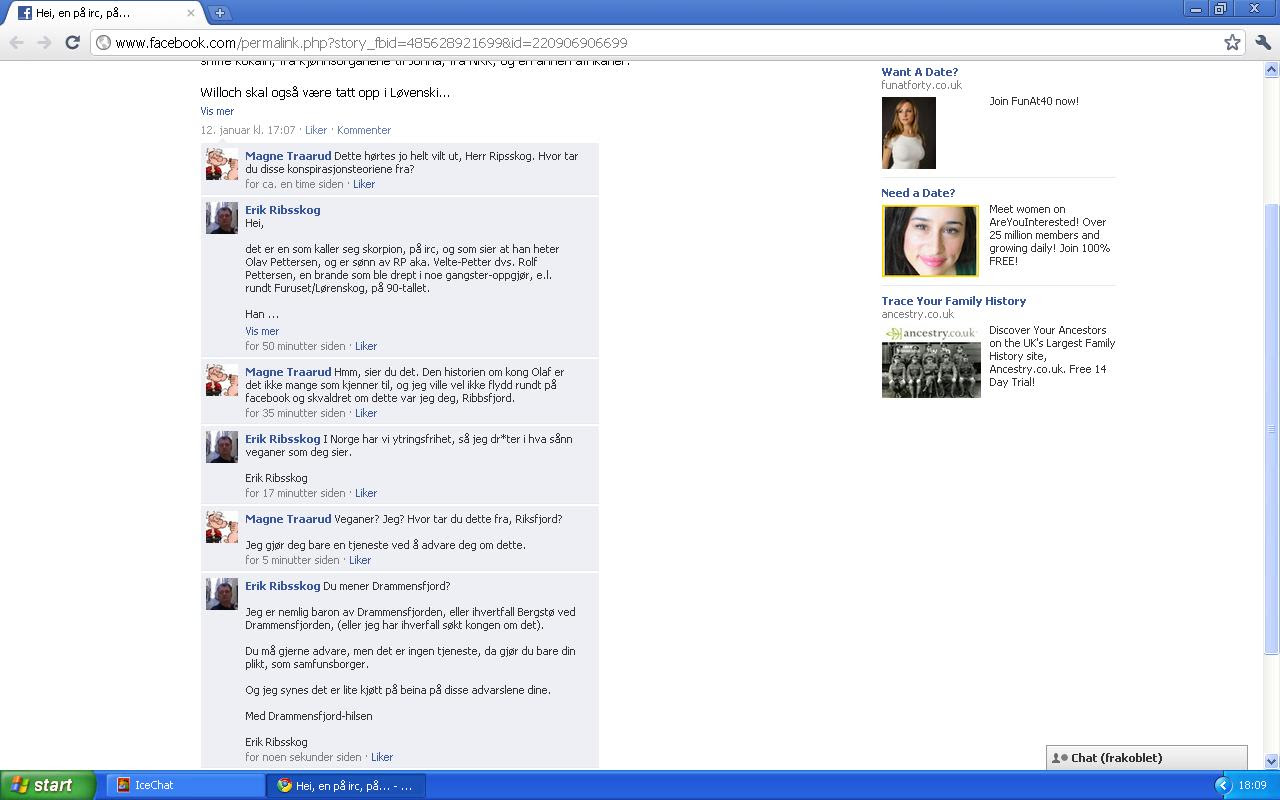Open Magne Traarud name in 'Veganer?' comment
1280x800 pixels.
pyautogui.click(x=288, y=519)
